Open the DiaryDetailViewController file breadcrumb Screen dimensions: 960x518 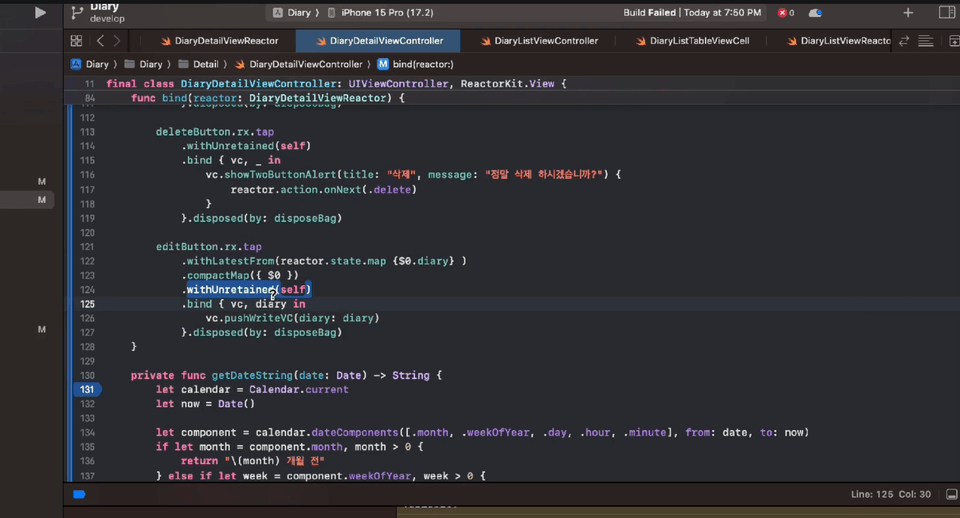coord(299,64)
